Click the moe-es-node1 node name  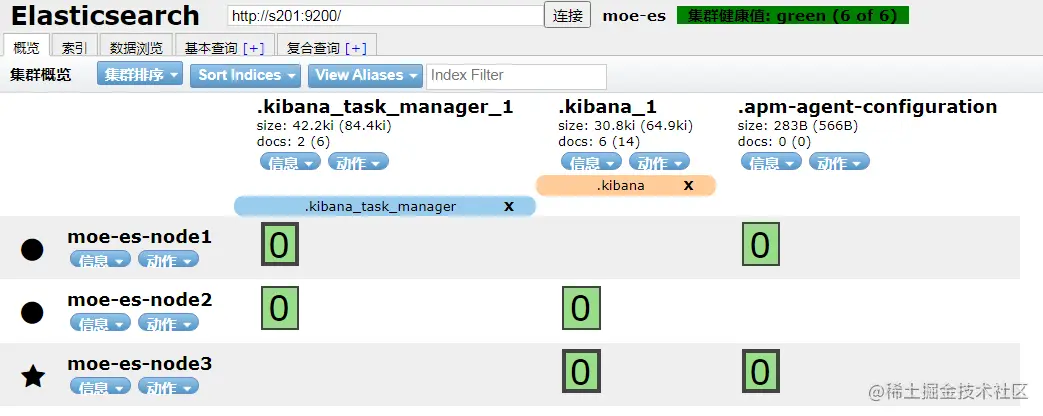click(x=140, y=237)
